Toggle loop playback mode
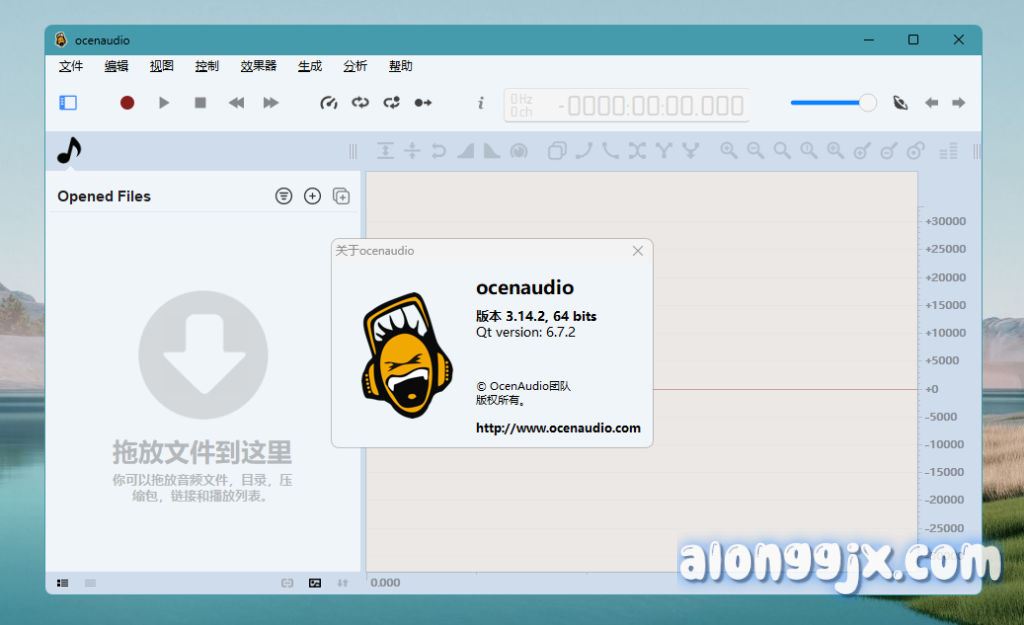Screen dimensions: 1024x625 360,102
